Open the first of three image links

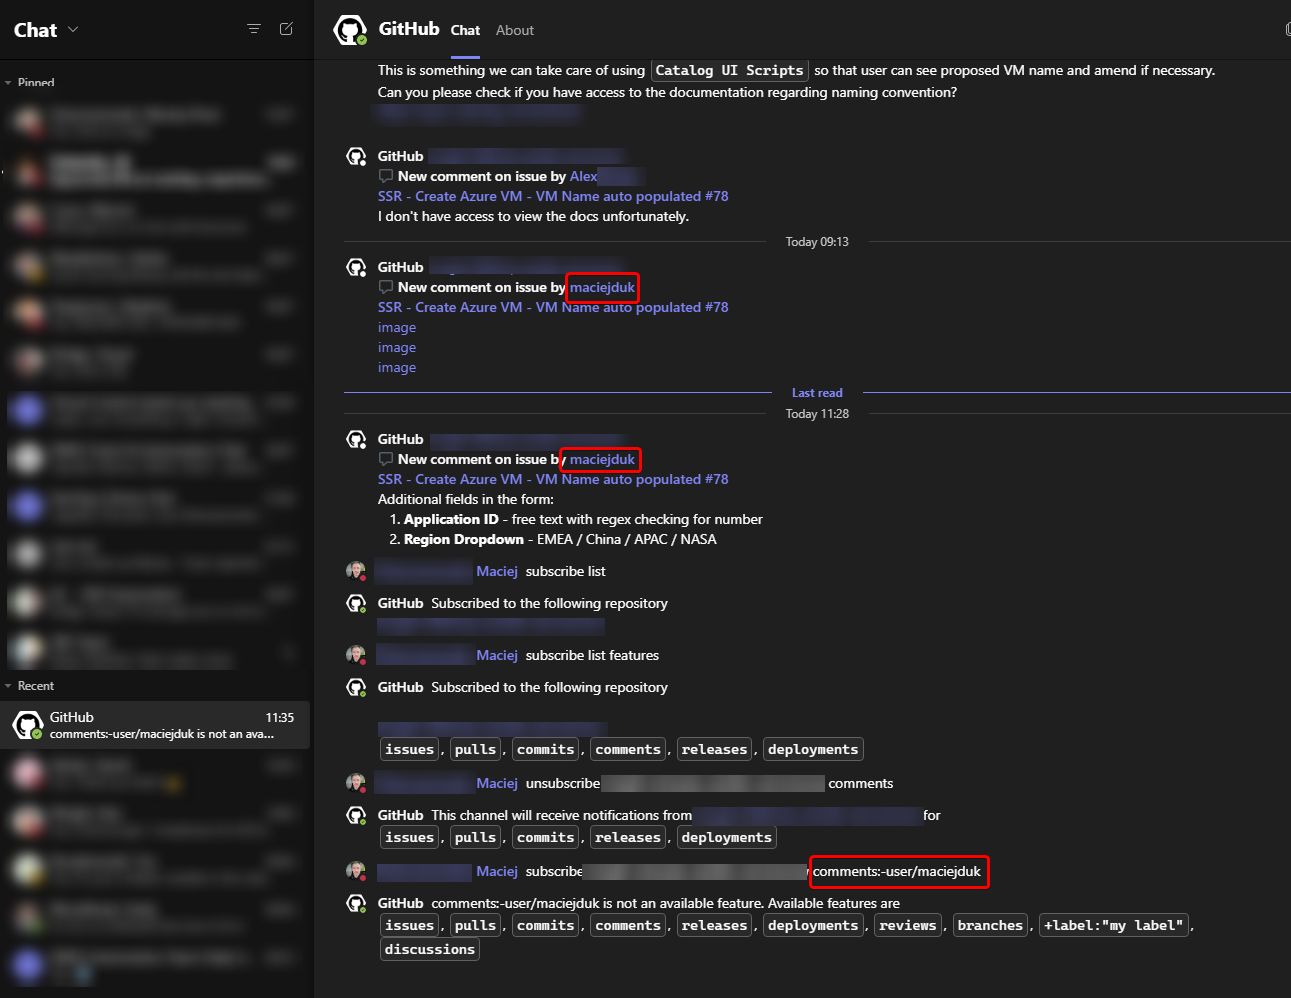click(397, 328)
